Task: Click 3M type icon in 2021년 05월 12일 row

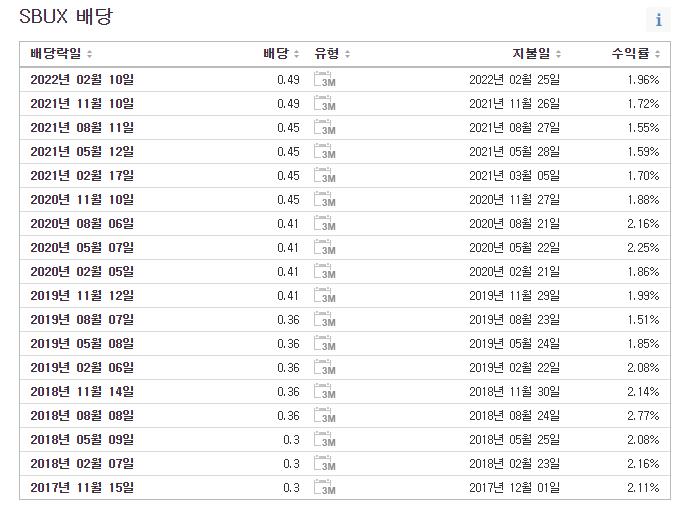Action: (x=325, y=151)
